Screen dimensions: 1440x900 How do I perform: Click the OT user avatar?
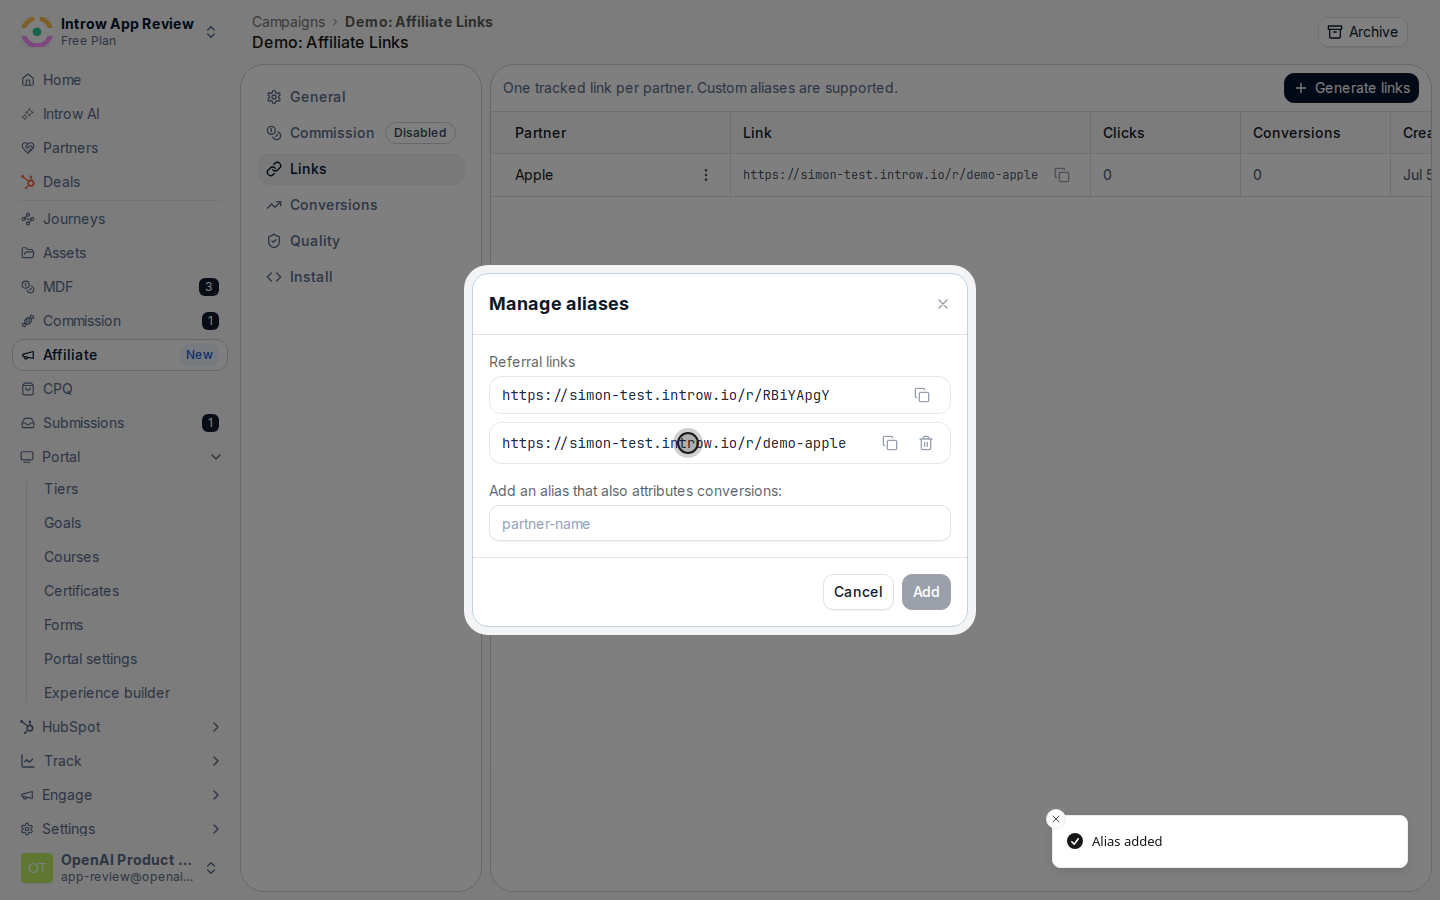click(x=37, y=868)
